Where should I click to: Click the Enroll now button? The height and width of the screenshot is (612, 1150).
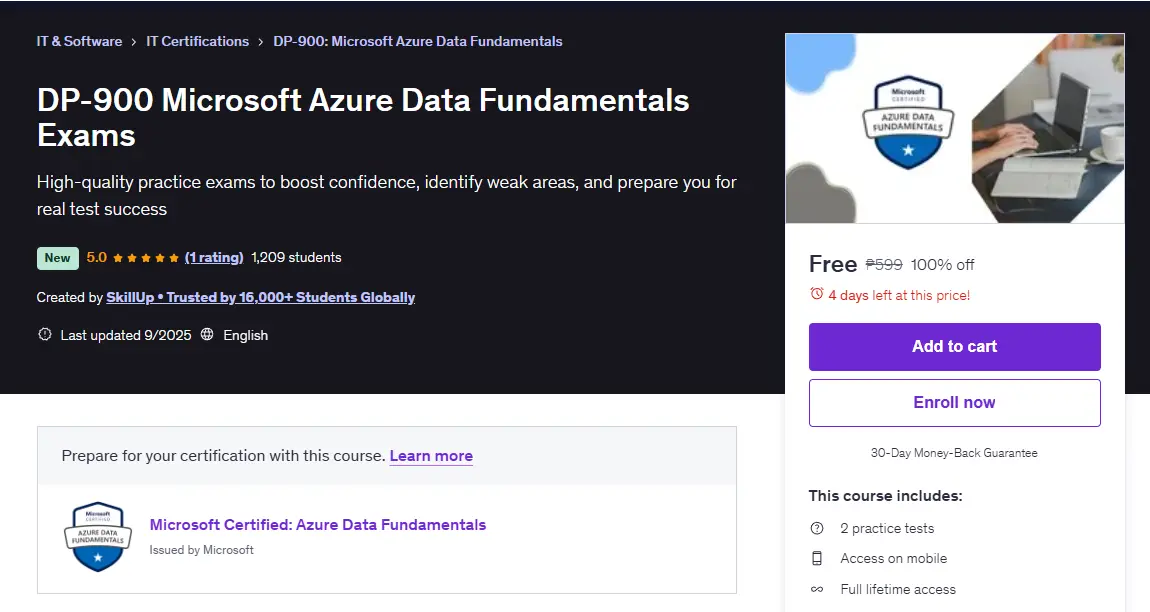(954, 403)
